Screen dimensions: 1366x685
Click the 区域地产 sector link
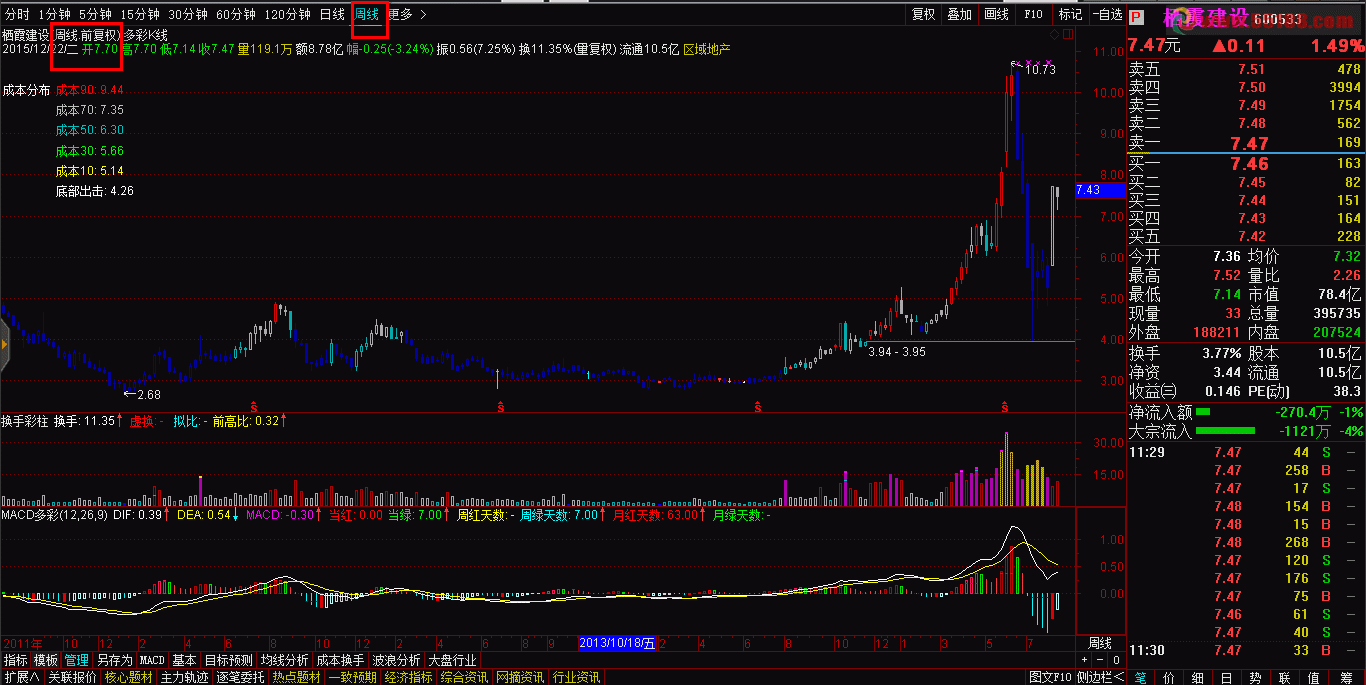(x=707, y=48)
